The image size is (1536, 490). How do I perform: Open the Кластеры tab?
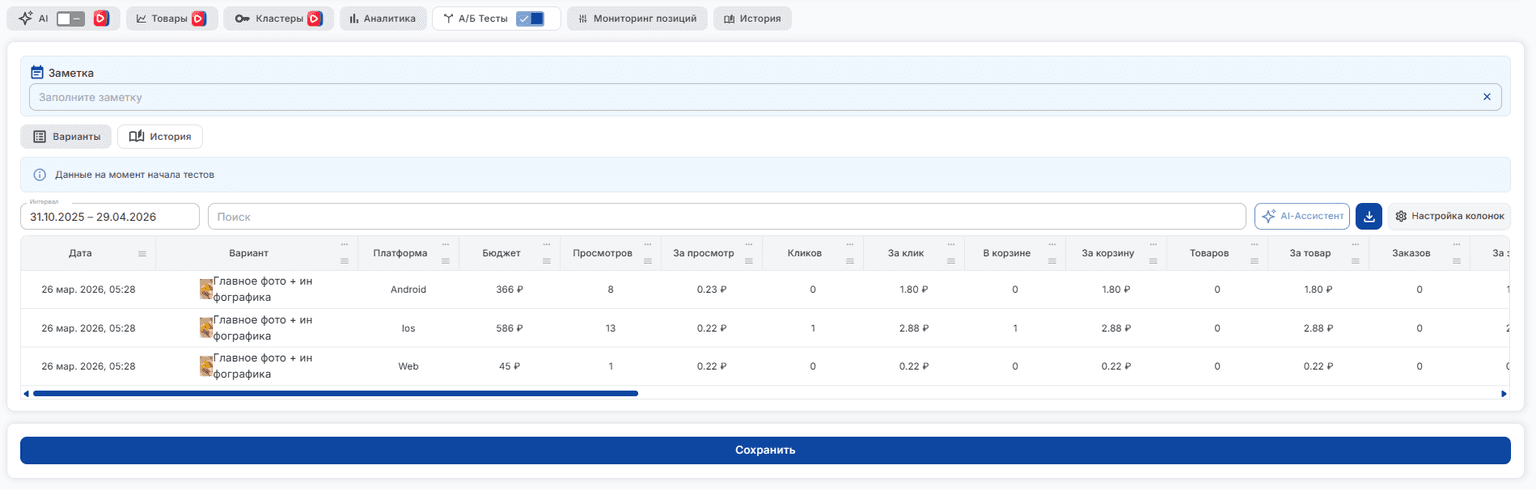(x=278, y=18)
